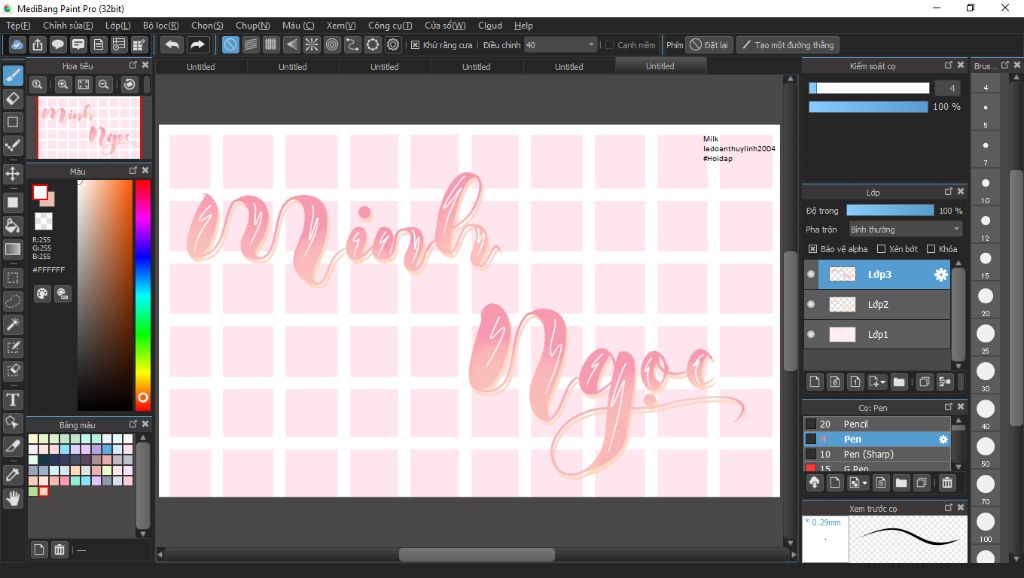This screenshot has height=578, width=1024.
Task: Merge layers using the layer panel merge icon
Action: click(944, 382)
